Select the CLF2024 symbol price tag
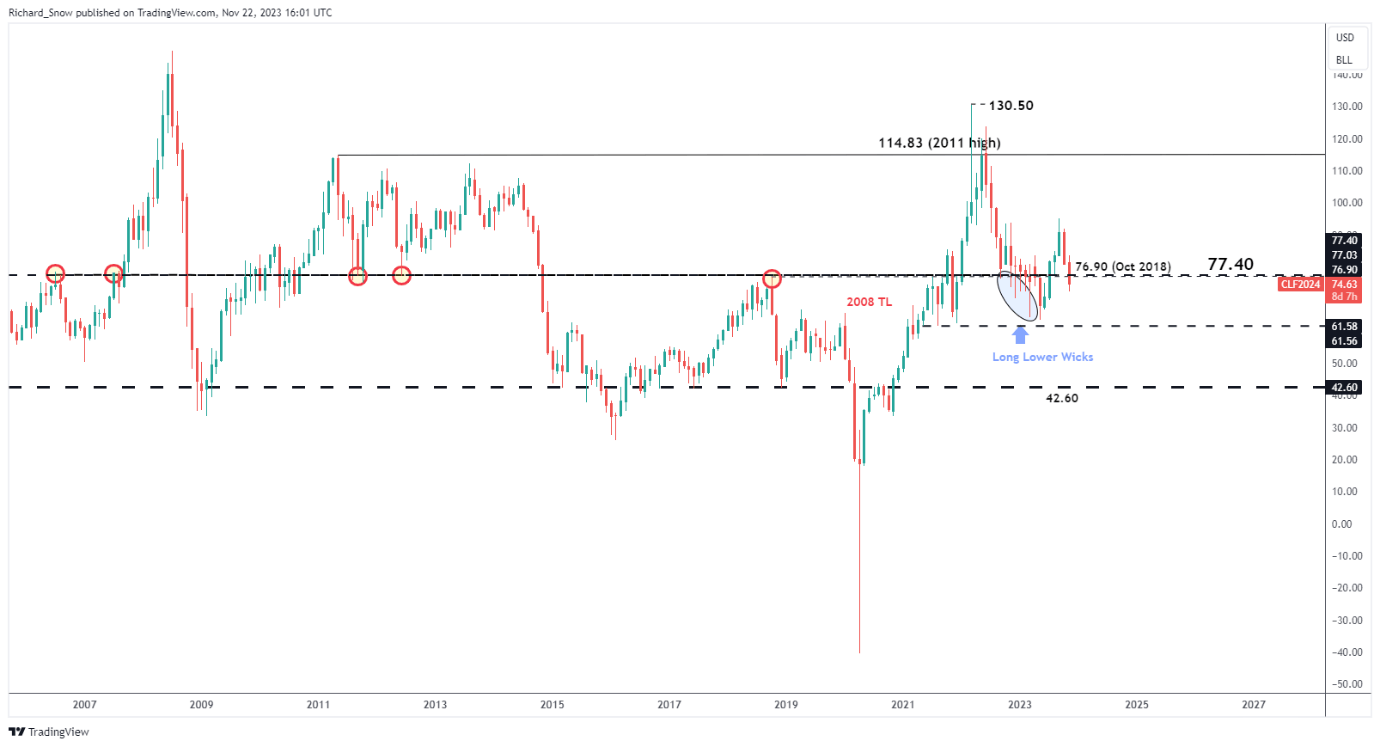1380x747 pixels. 1300,284
